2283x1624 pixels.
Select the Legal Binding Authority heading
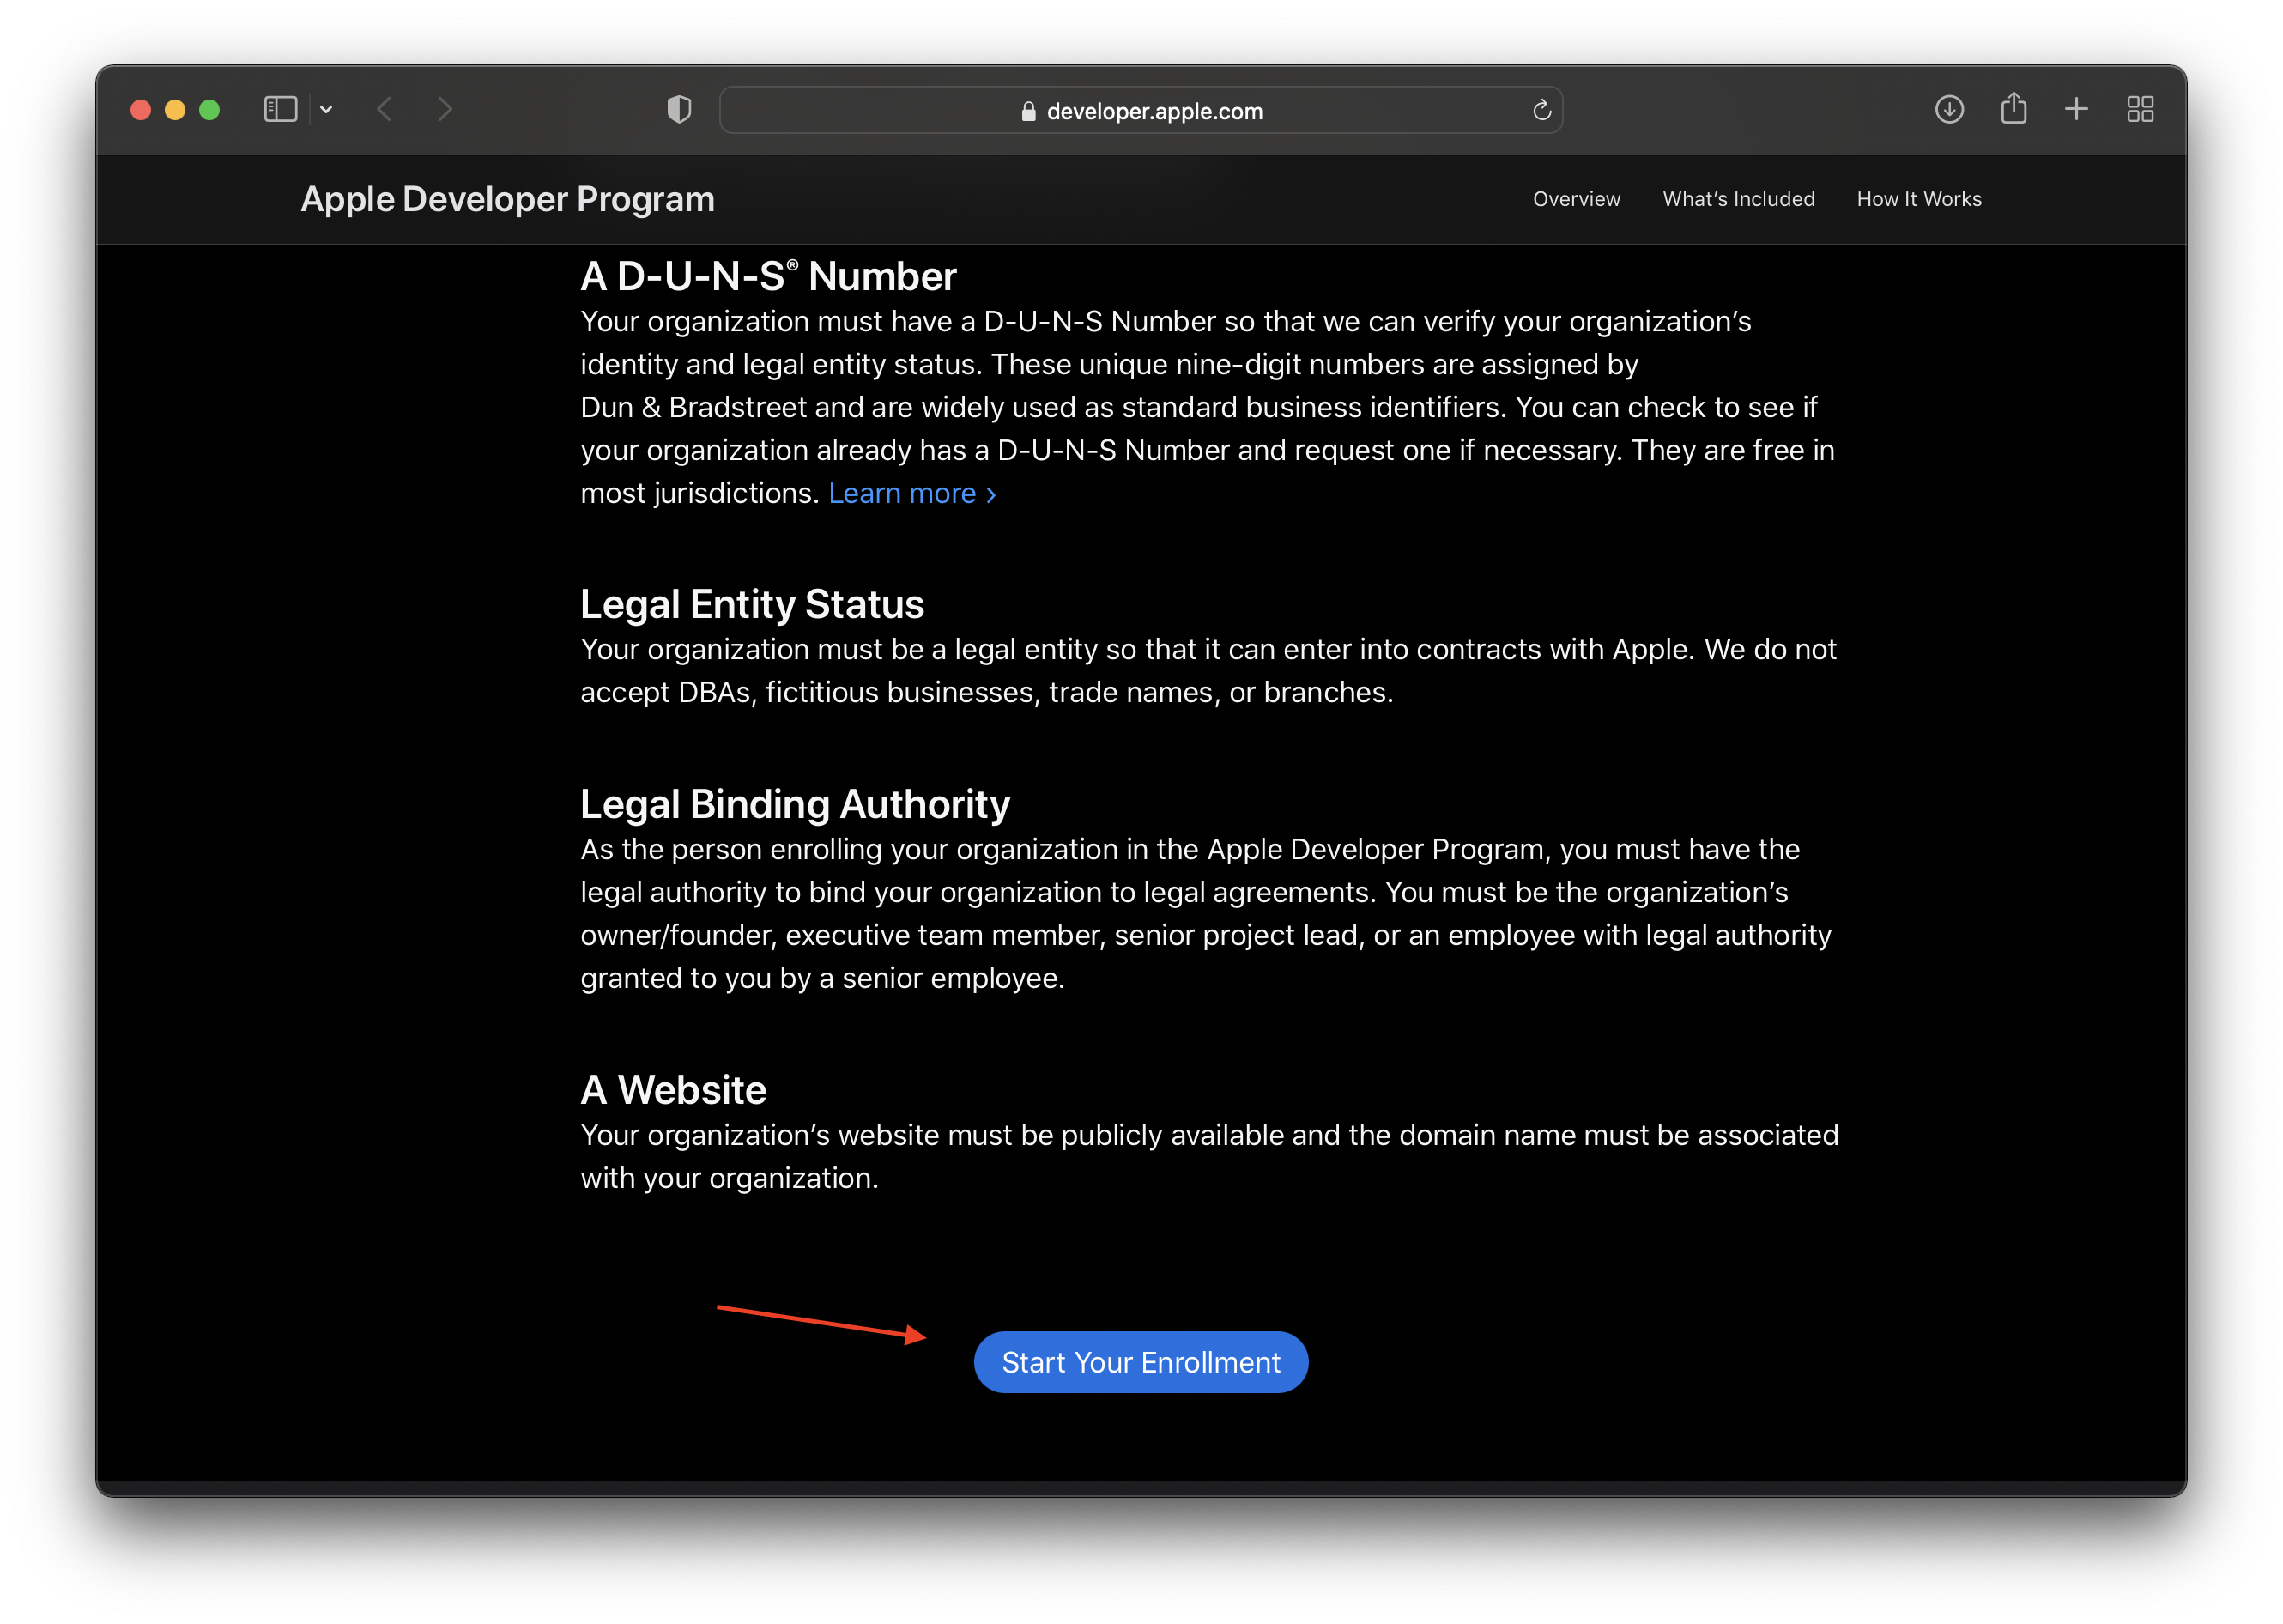tap(795, 804)
